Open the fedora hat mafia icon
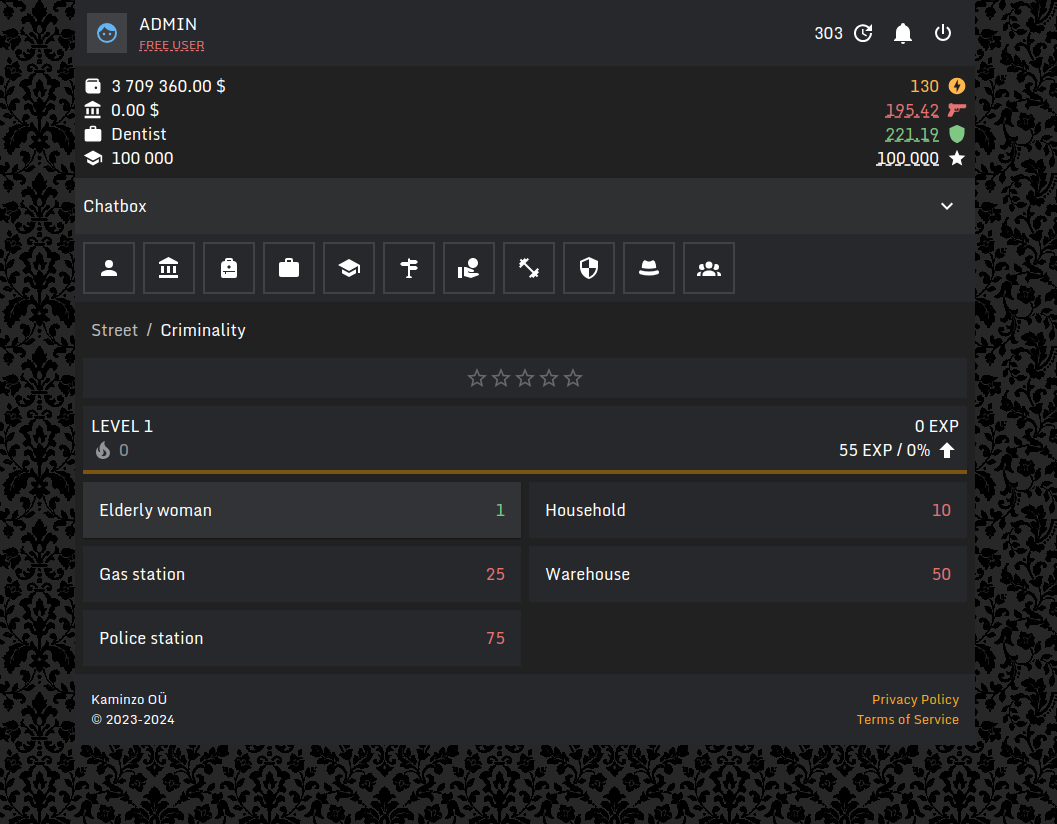 (649, 268)
